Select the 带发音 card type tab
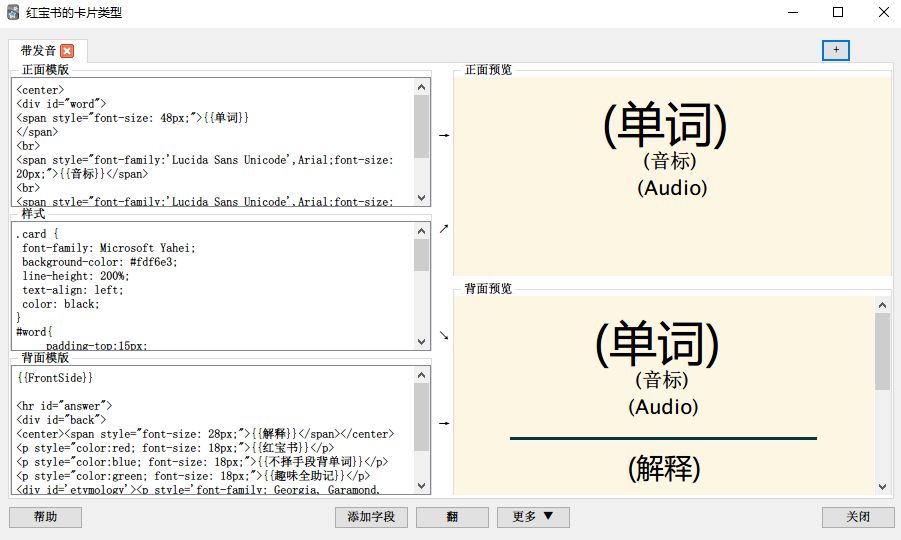Viewport: 901px width, 540px height. 38,51
